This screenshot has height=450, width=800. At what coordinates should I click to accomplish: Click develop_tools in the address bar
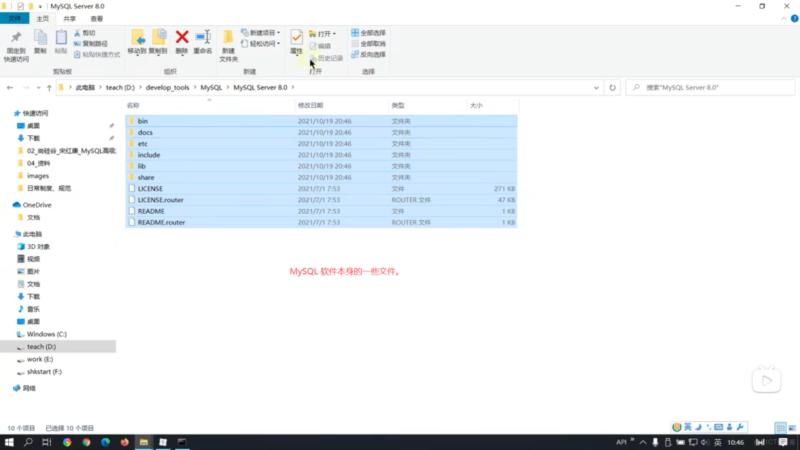click(x=167, y=88)
